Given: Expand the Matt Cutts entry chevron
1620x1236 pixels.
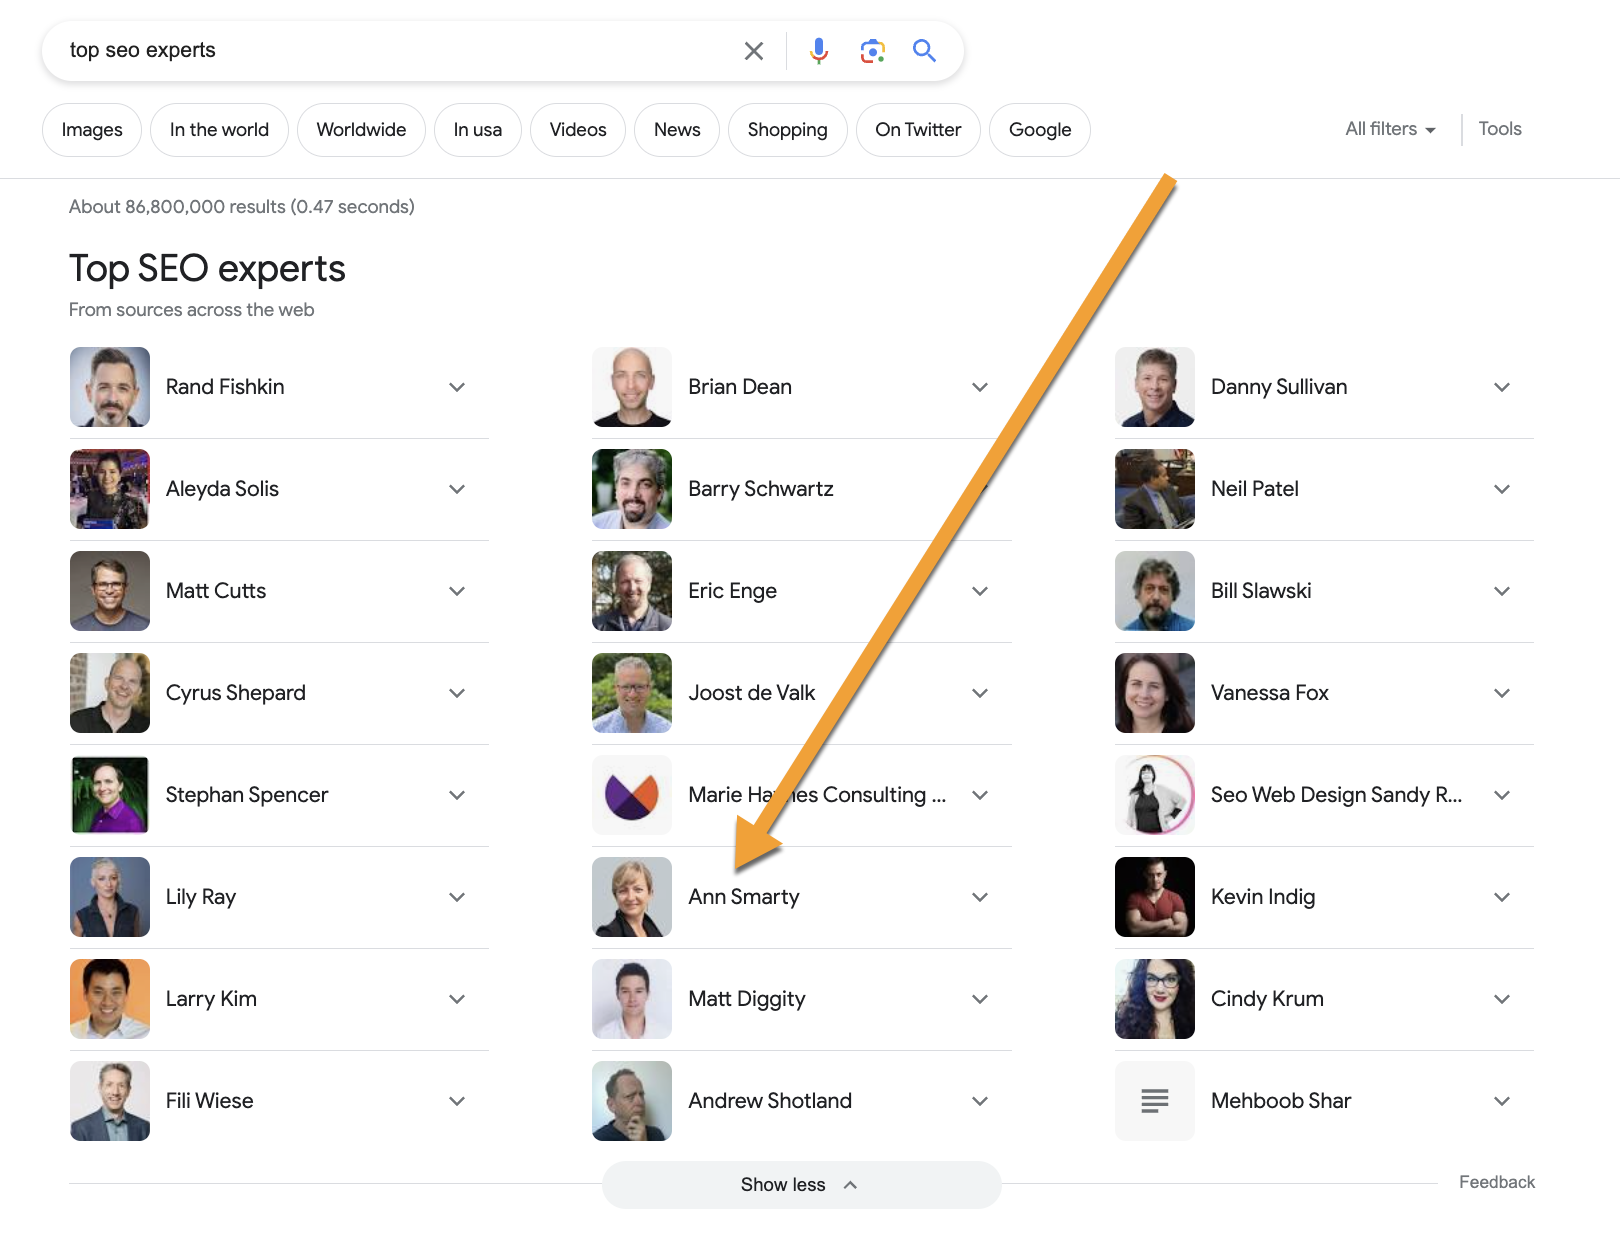Looking at the screenshot, I should tap(457, 591).
